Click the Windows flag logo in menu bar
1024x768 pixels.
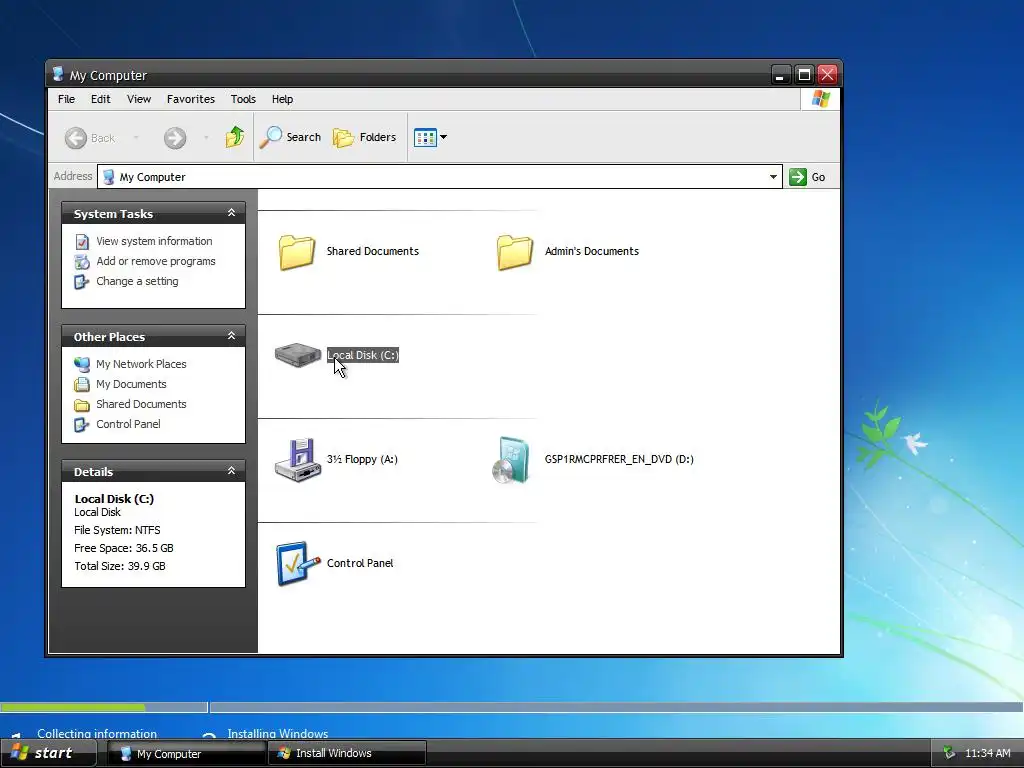[x=820, y=99]
